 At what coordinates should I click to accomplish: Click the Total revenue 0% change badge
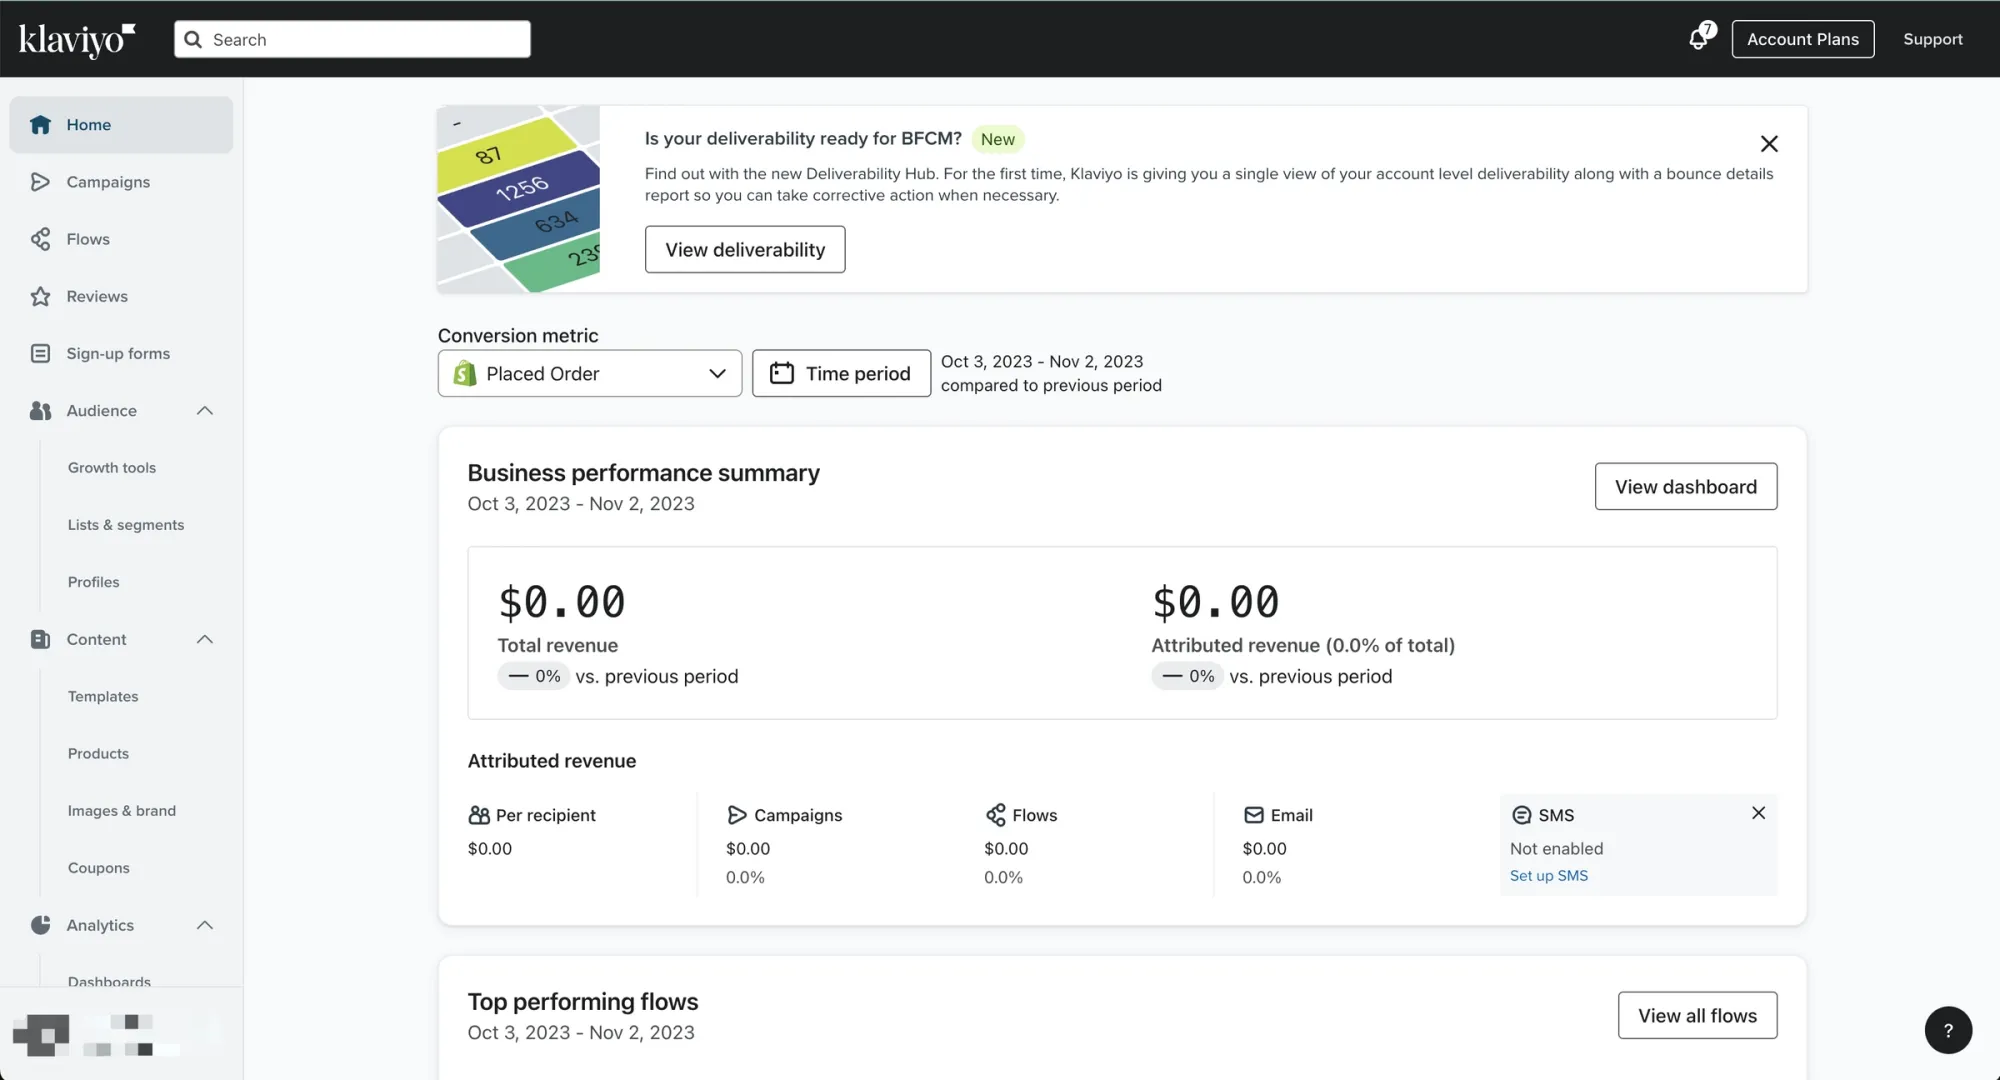[534, 676]
